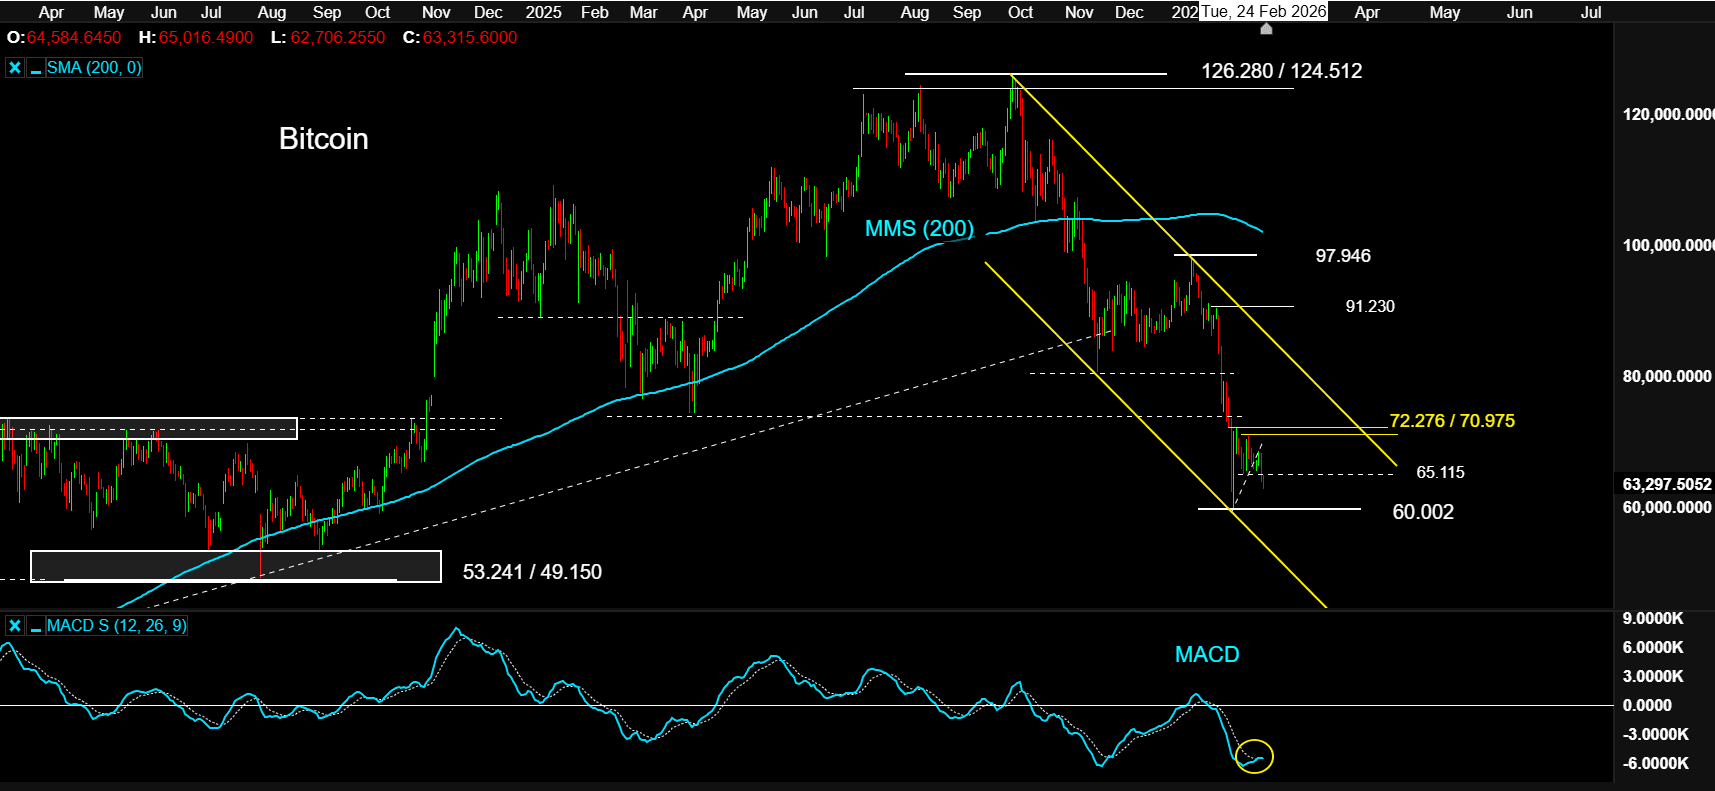Click the triangle marker below the date label

point(1266,29)
